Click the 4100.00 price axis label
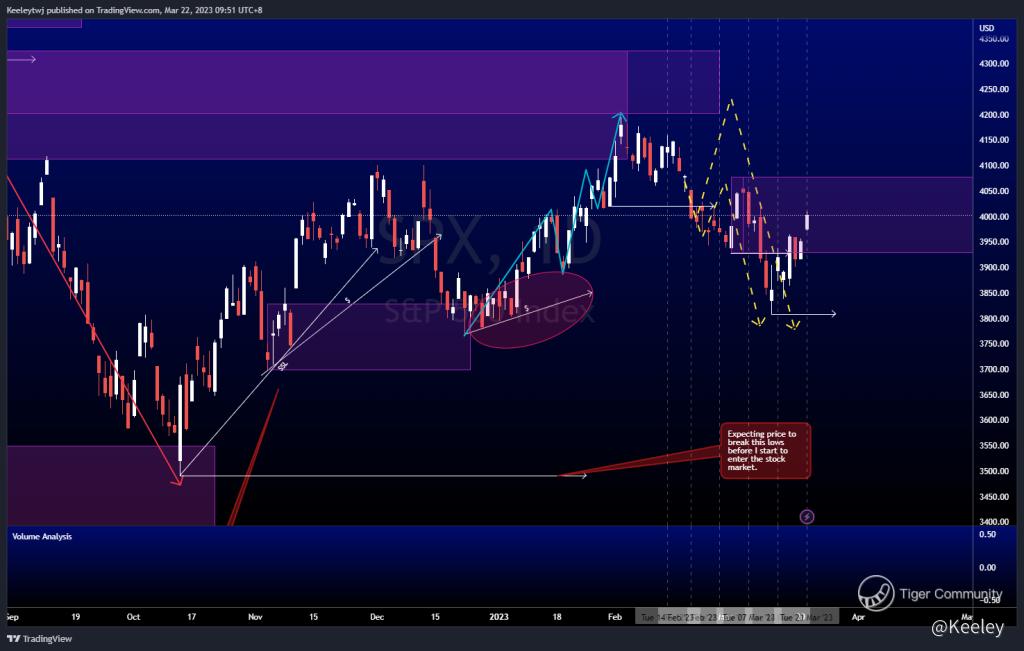1024x651 pixels. (x=993, y=166)
